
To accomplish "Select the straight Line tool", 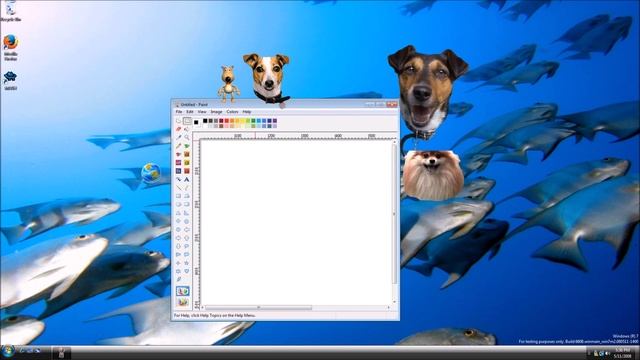I will tap(178, 188).
